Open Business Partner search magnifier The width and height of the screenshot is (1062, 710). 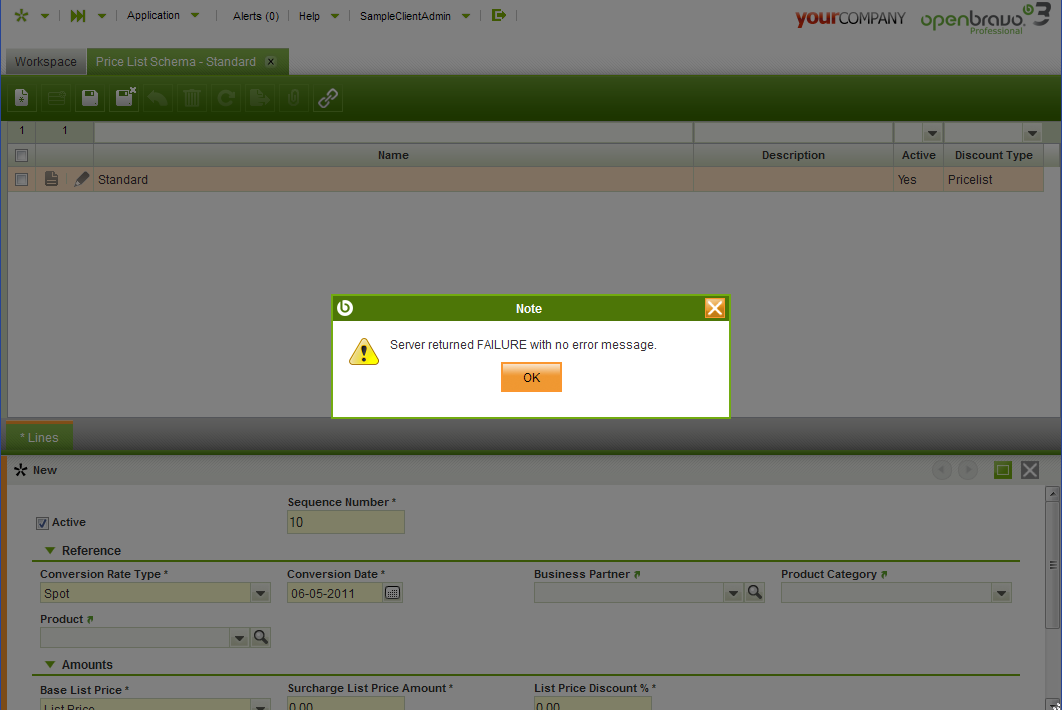point(755,593)
